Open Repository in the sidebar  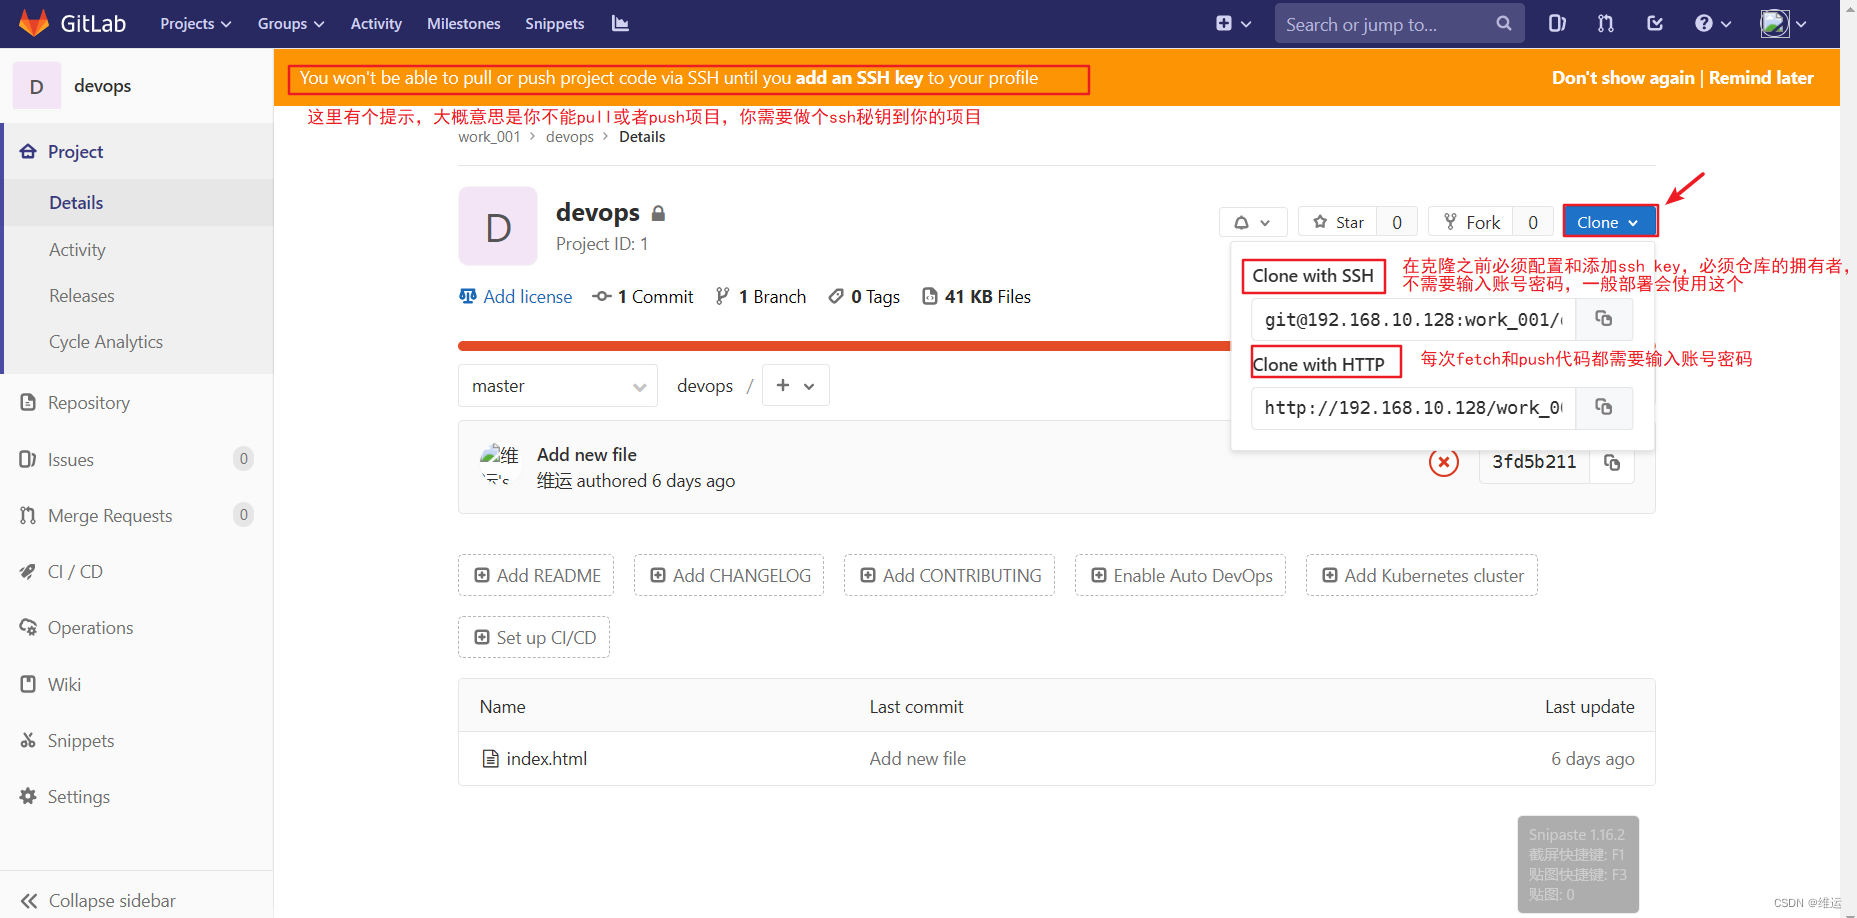tap(89, 402)
